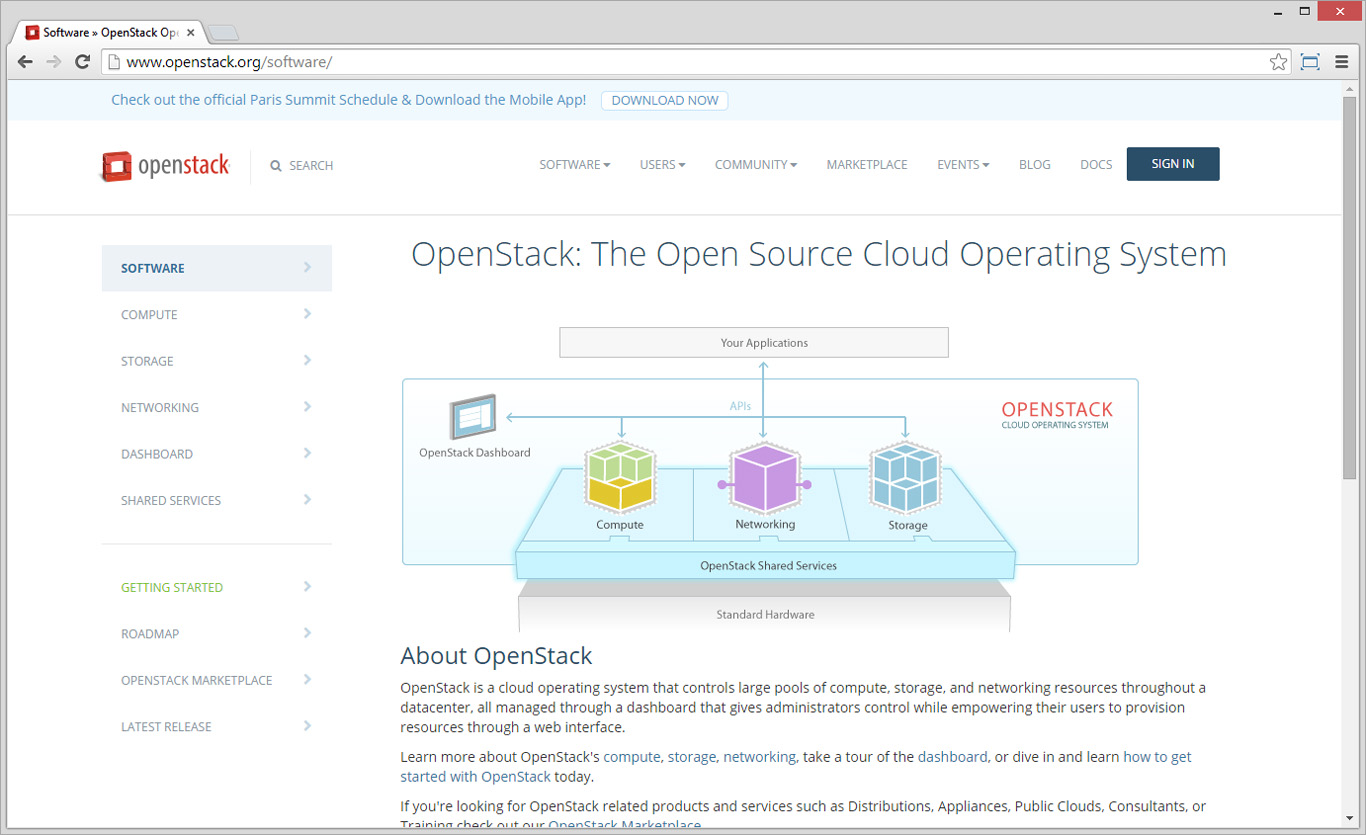Click chevron next to SHARED SERVICES
Screen dimensions: 1366x835
307,500
